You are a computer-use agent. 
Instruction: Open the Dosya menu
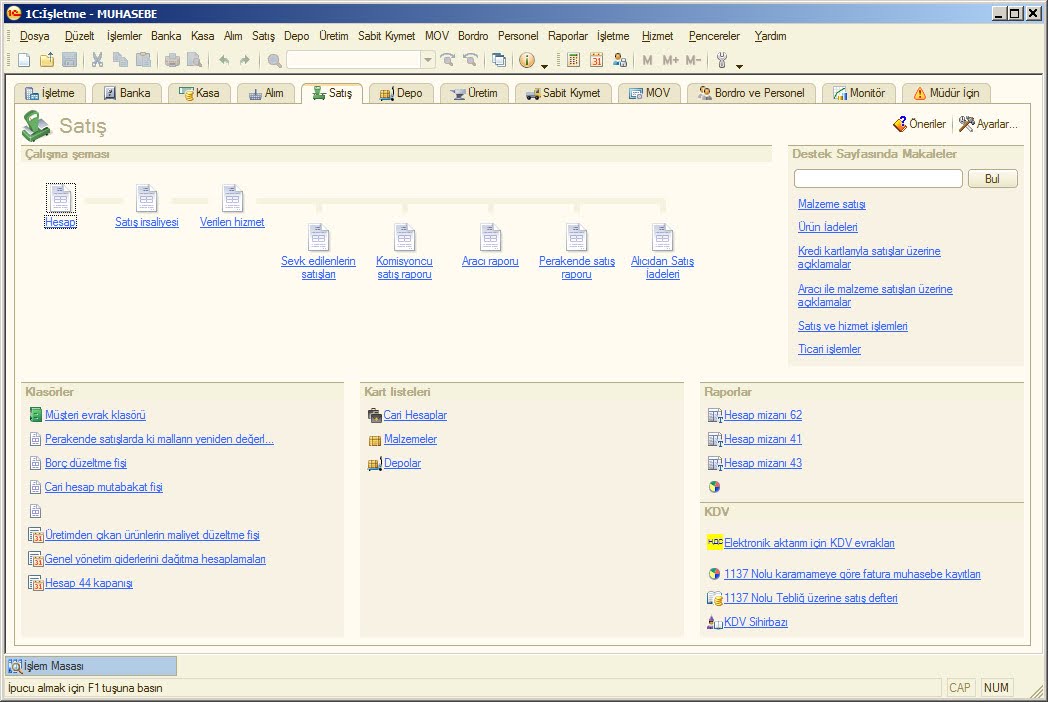point(35,36)
